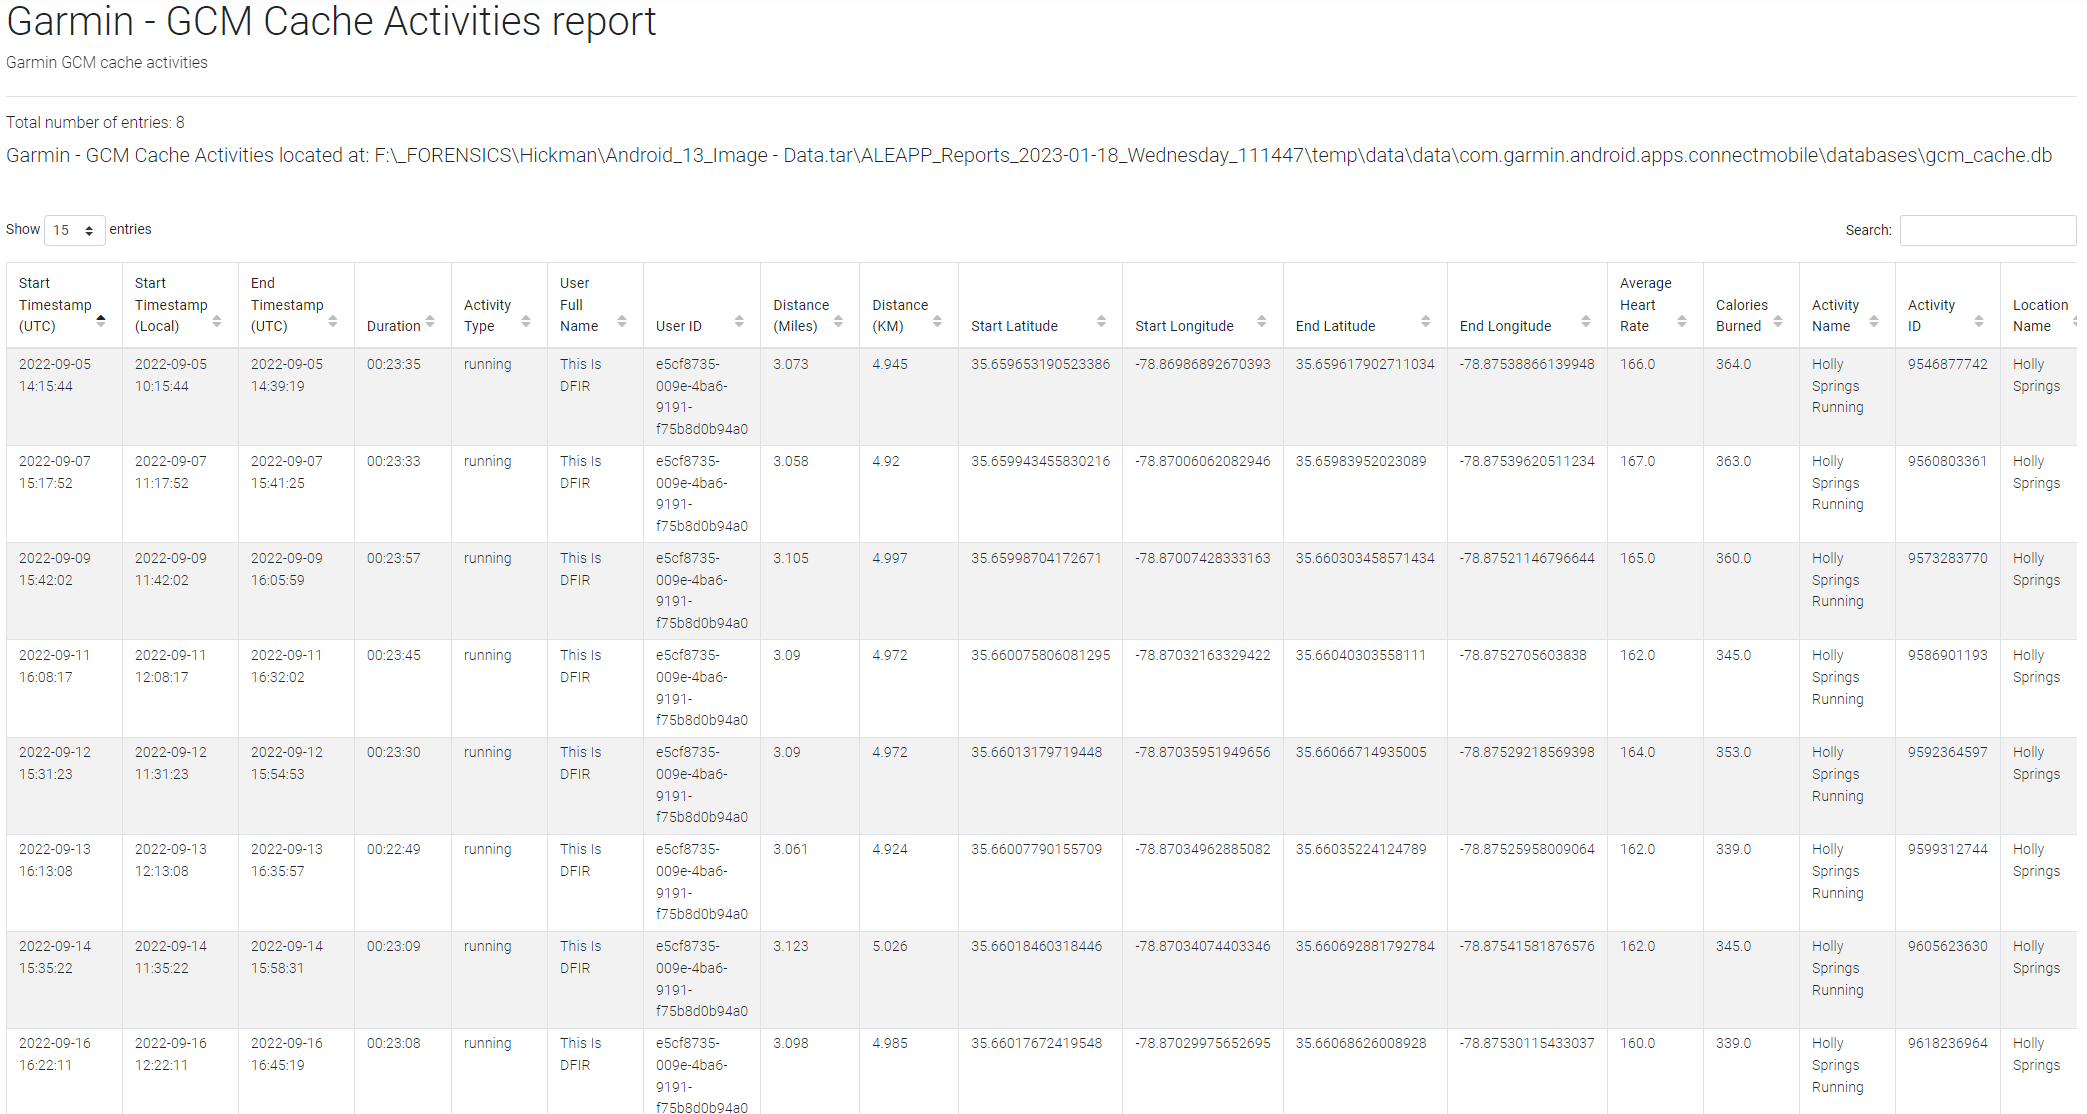Select row with Activity ID 9546877742

point(1947,365)
